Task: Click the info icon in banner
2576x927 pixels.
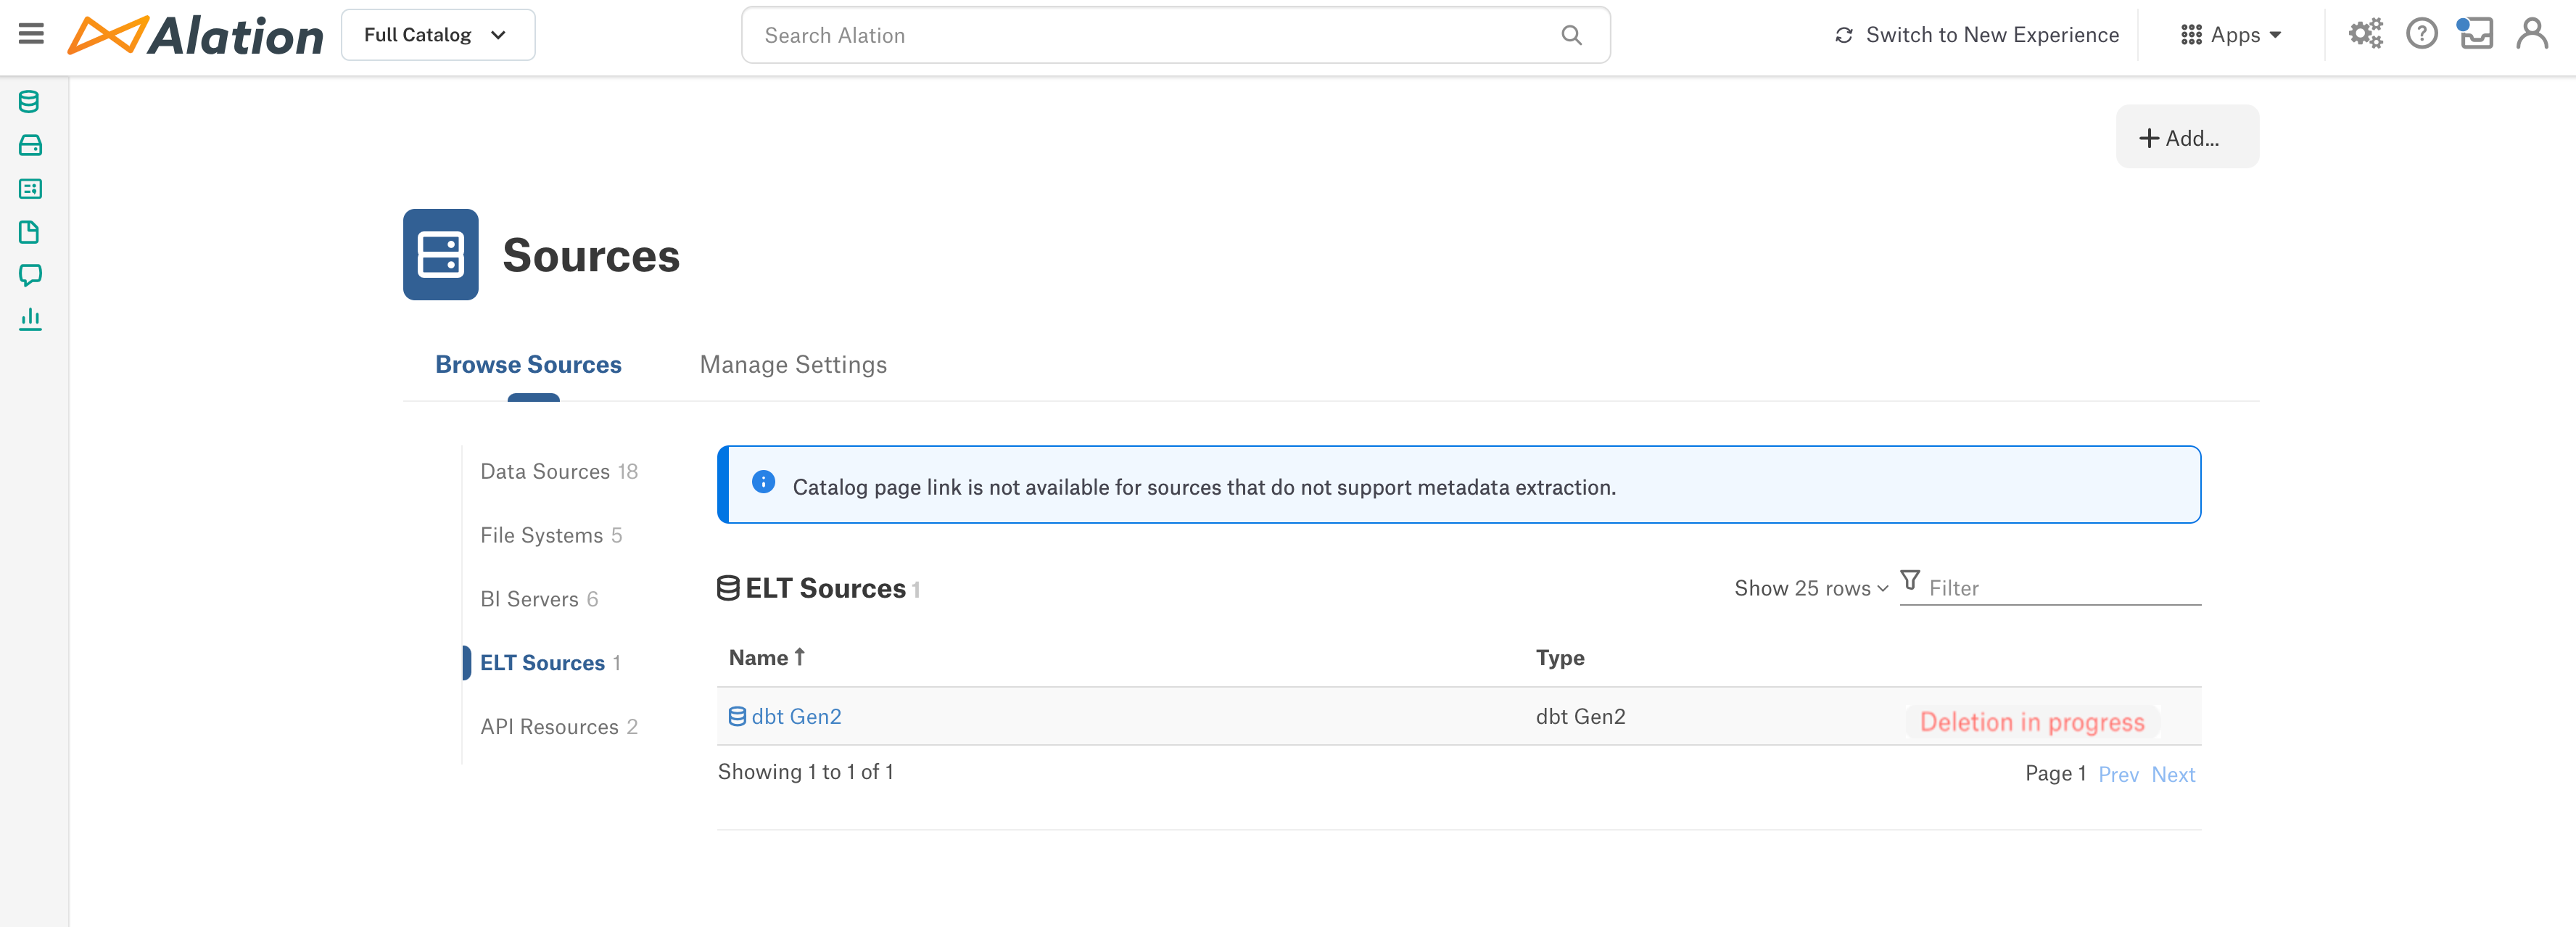Action: (x=763, y=482)
